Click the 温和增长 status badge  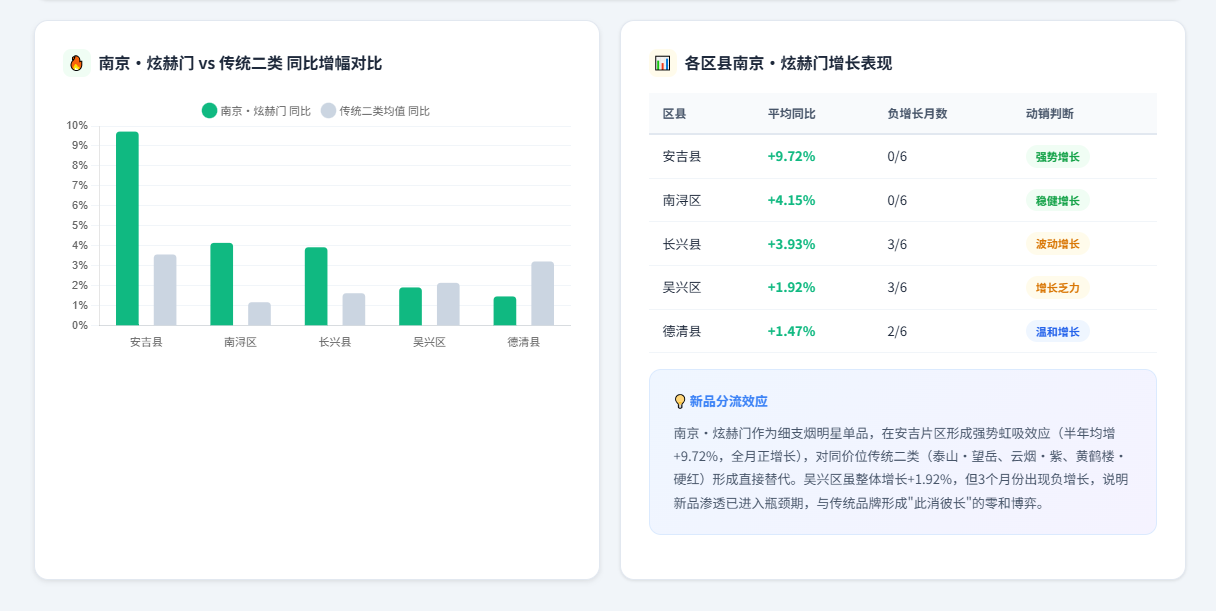pyautogui.click(x=1058, y=331)
